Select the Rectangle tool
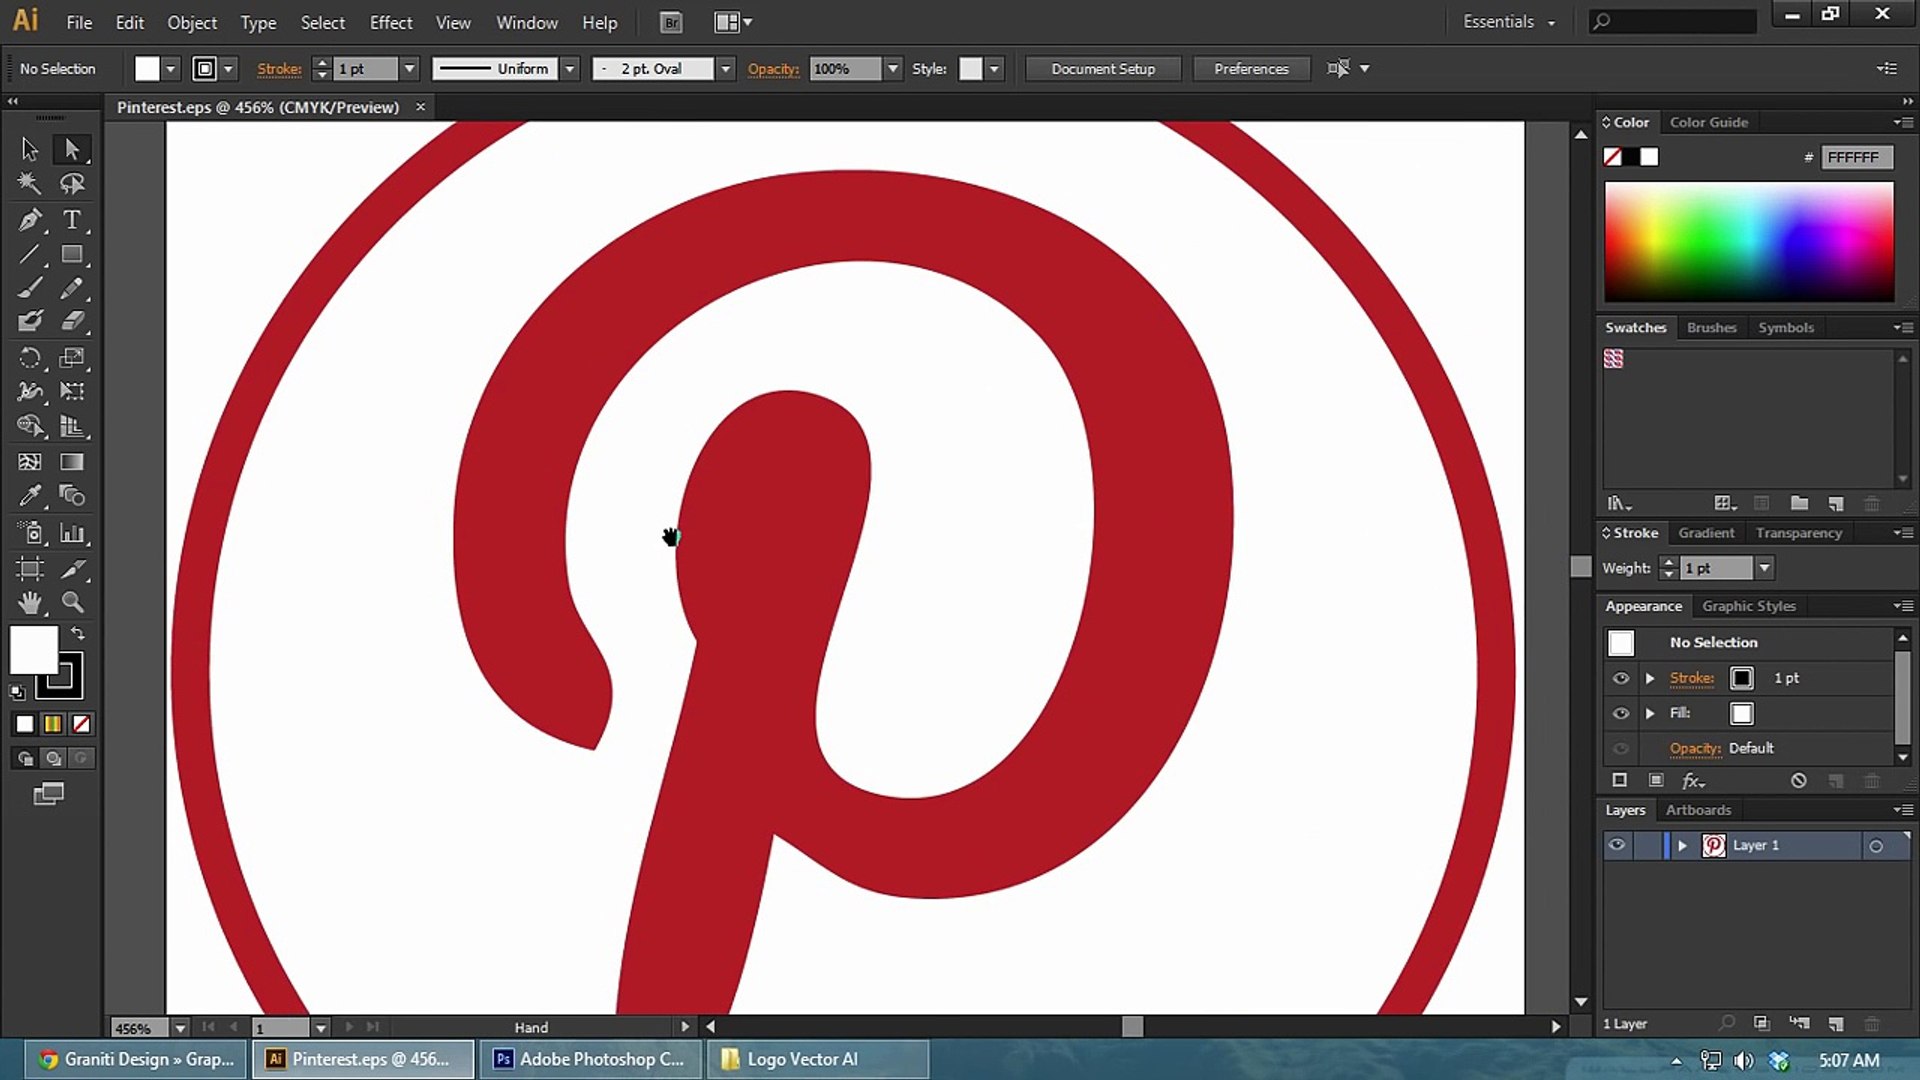The image size is (1920, 1080). (x=72, y=255)
